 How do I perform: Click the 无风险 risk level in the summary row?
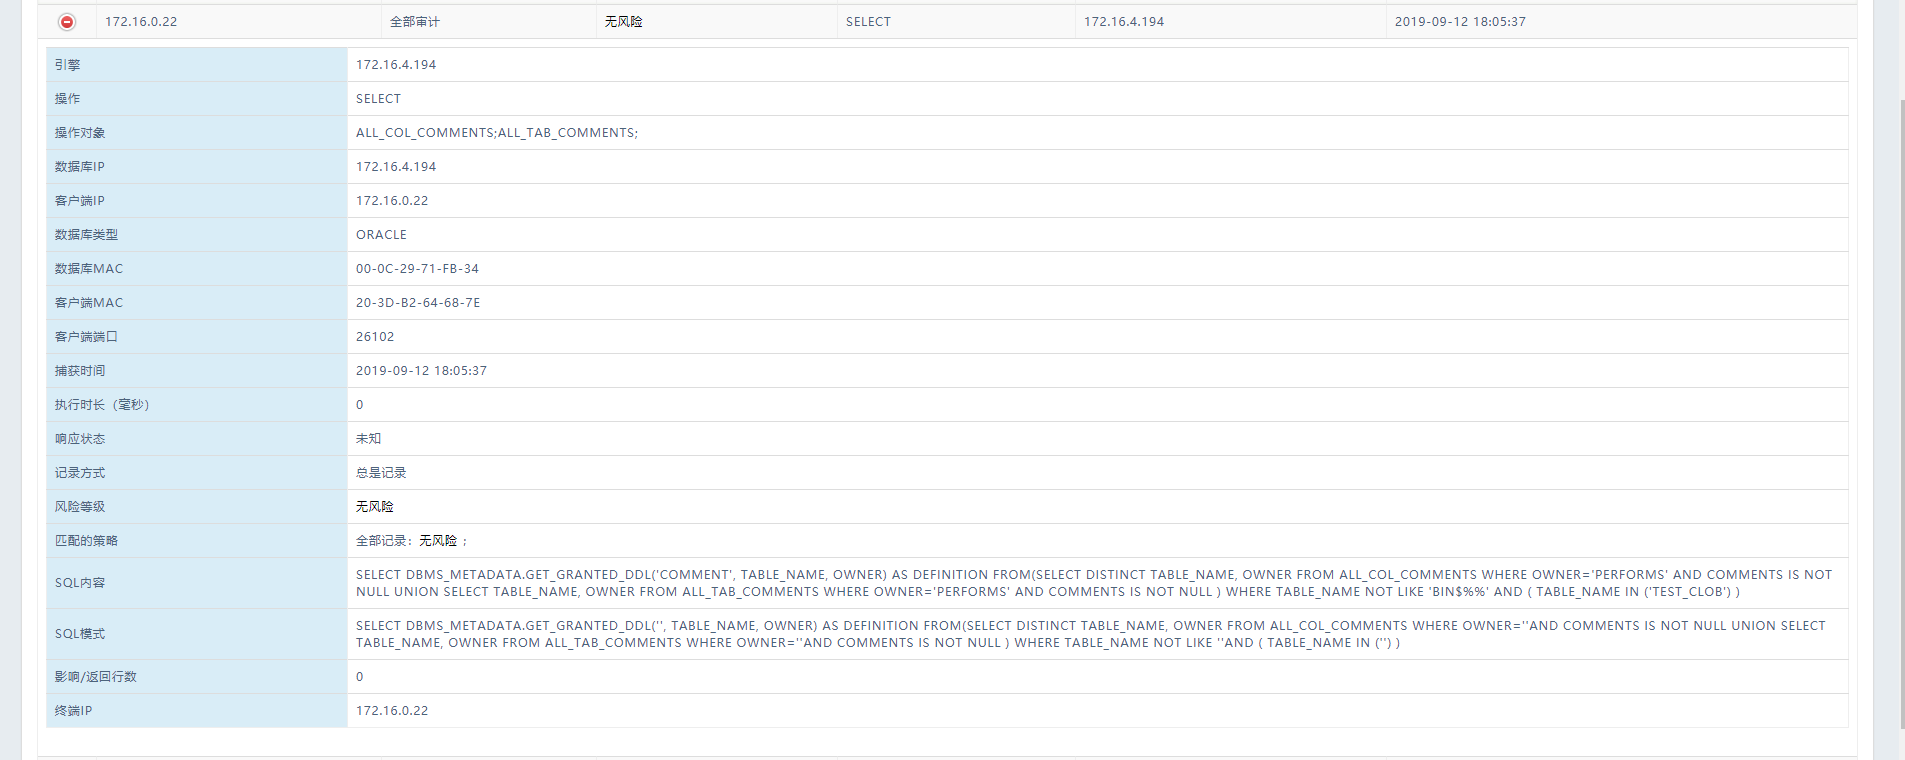623,22
